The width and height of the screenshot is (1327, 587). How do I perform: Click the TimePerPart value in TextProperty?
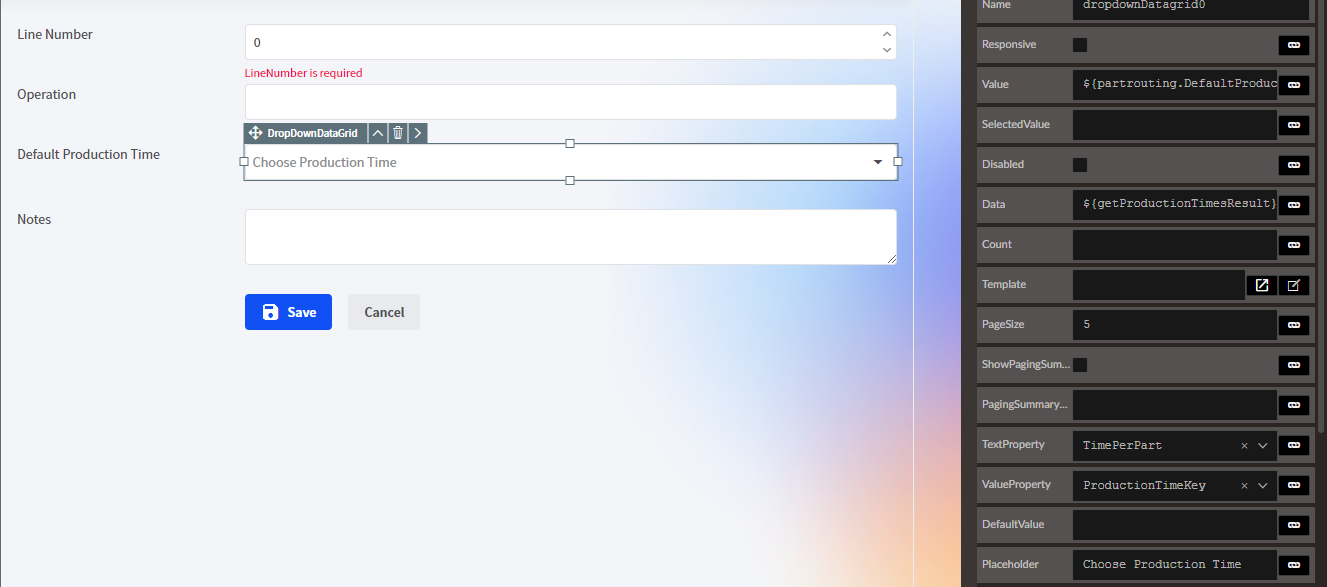coord(1122,445)
